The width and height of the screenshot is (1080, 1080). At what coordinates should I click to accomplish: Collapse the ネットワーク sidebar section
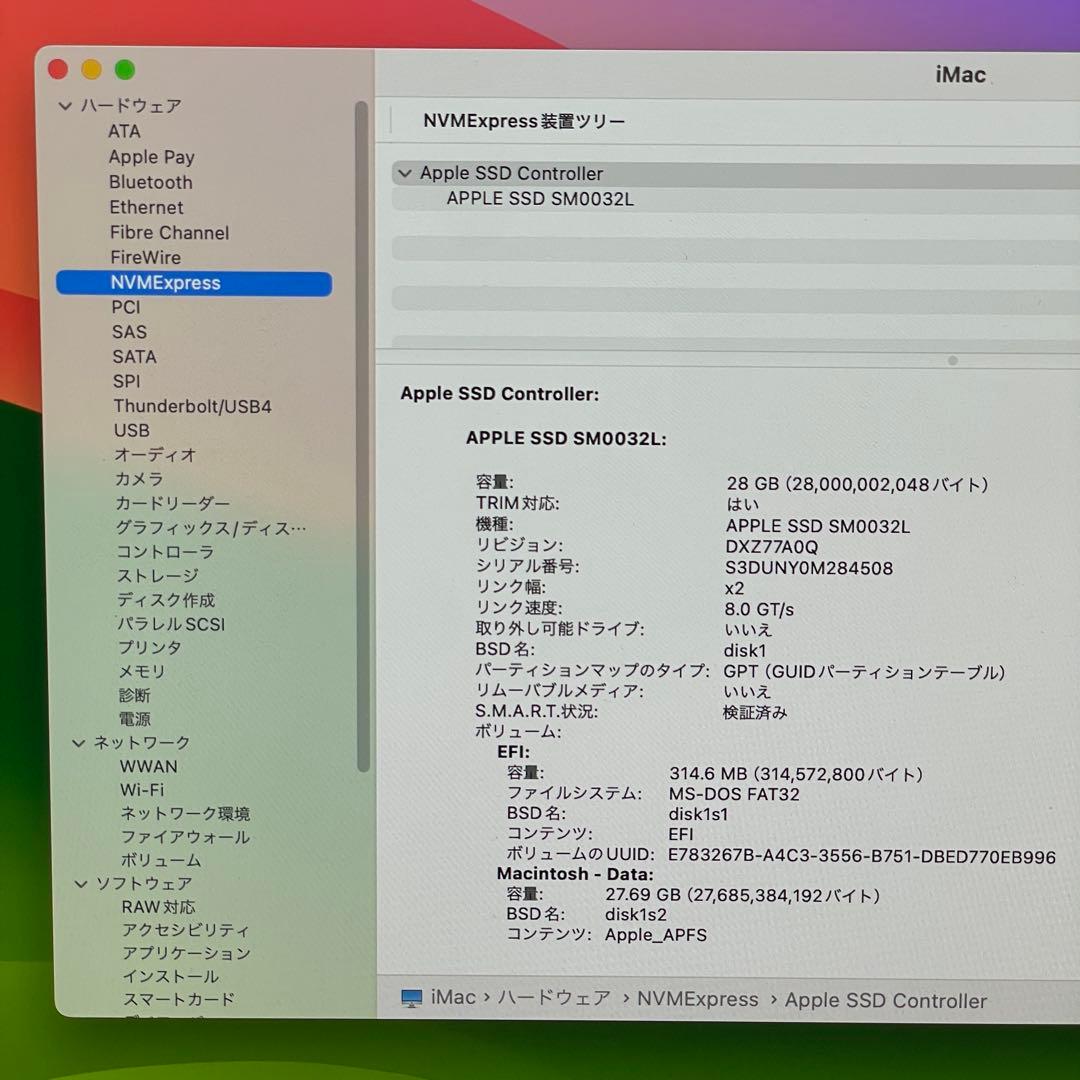pos(78,742)
